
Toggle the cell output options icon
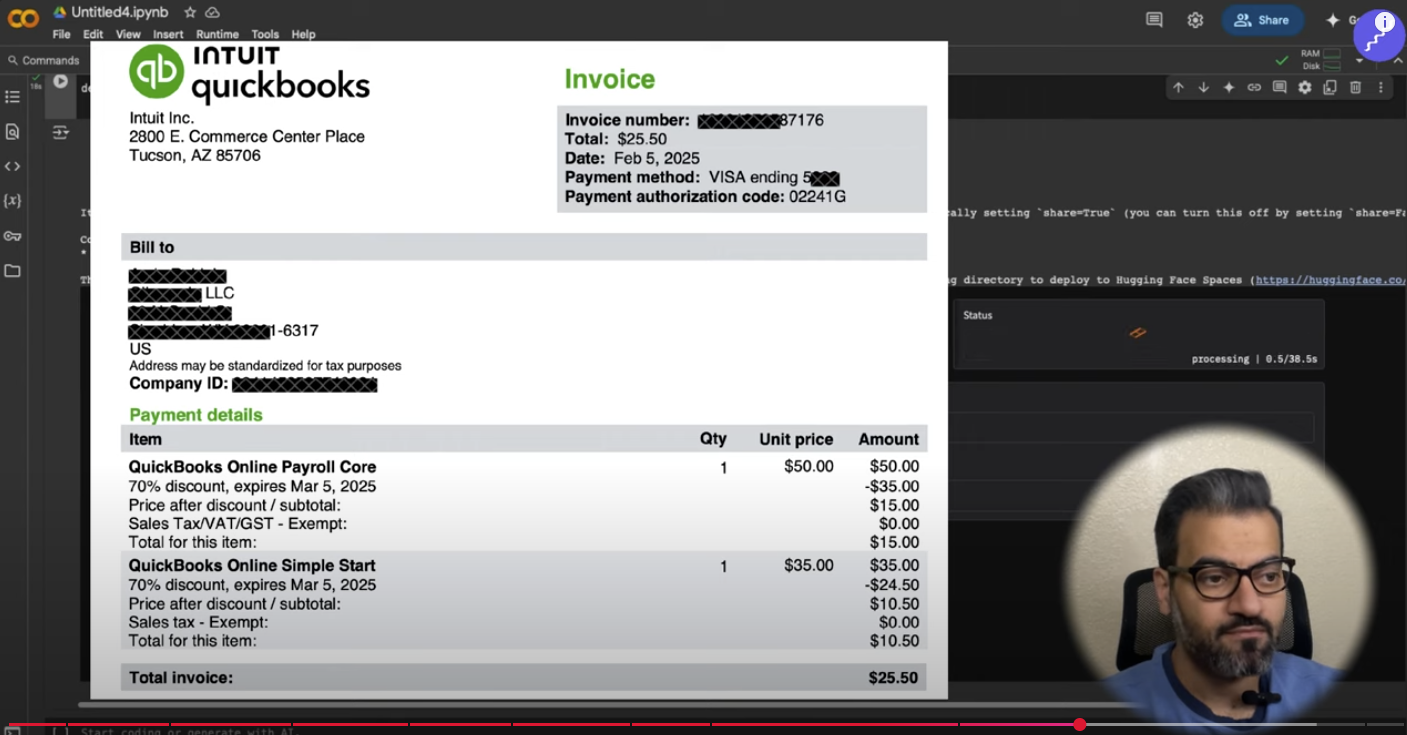[61, 132]
